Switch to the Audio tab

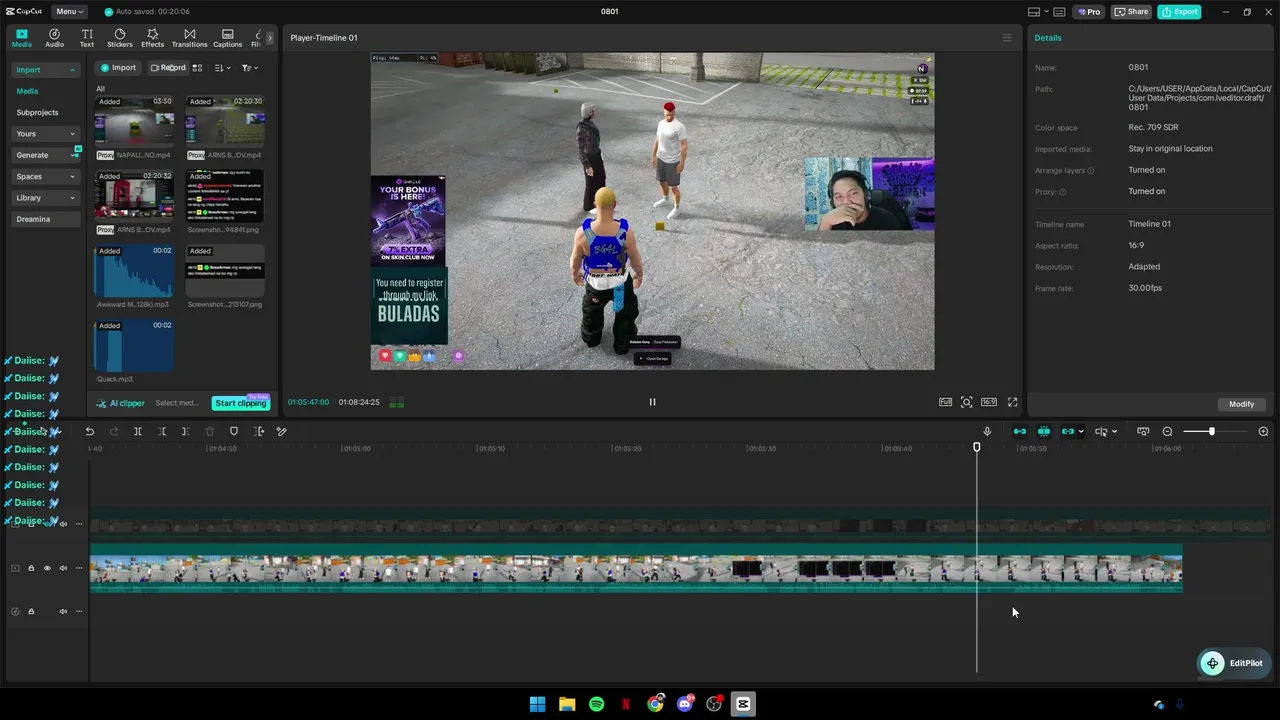54,38
